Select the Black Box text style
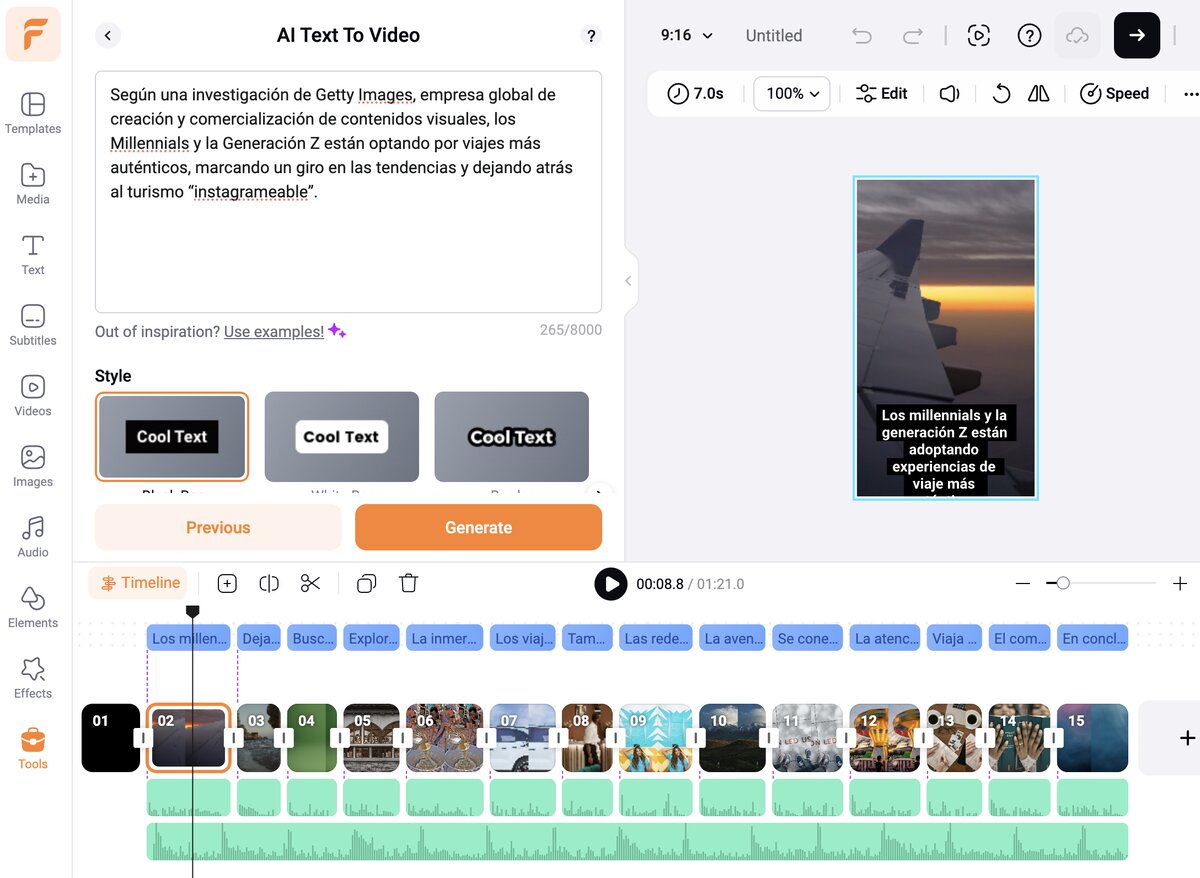Screen dimensions: 1200x878 pos(171,436)
